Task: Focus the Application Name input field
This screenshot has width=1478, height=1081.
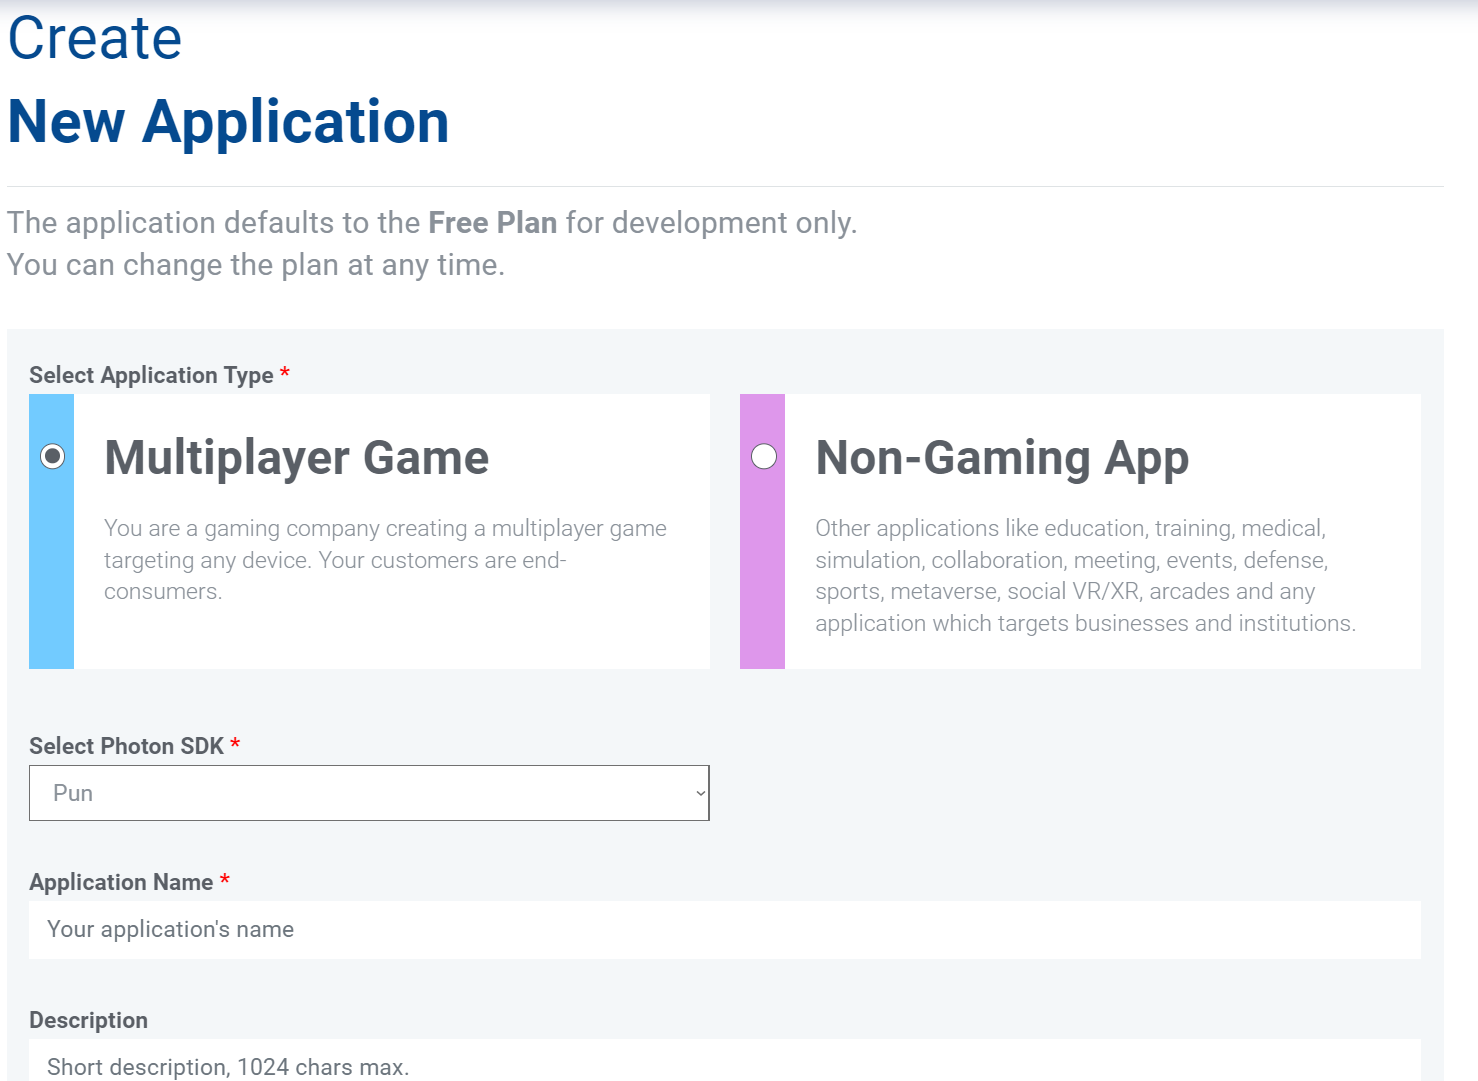Action: (724, 930)
